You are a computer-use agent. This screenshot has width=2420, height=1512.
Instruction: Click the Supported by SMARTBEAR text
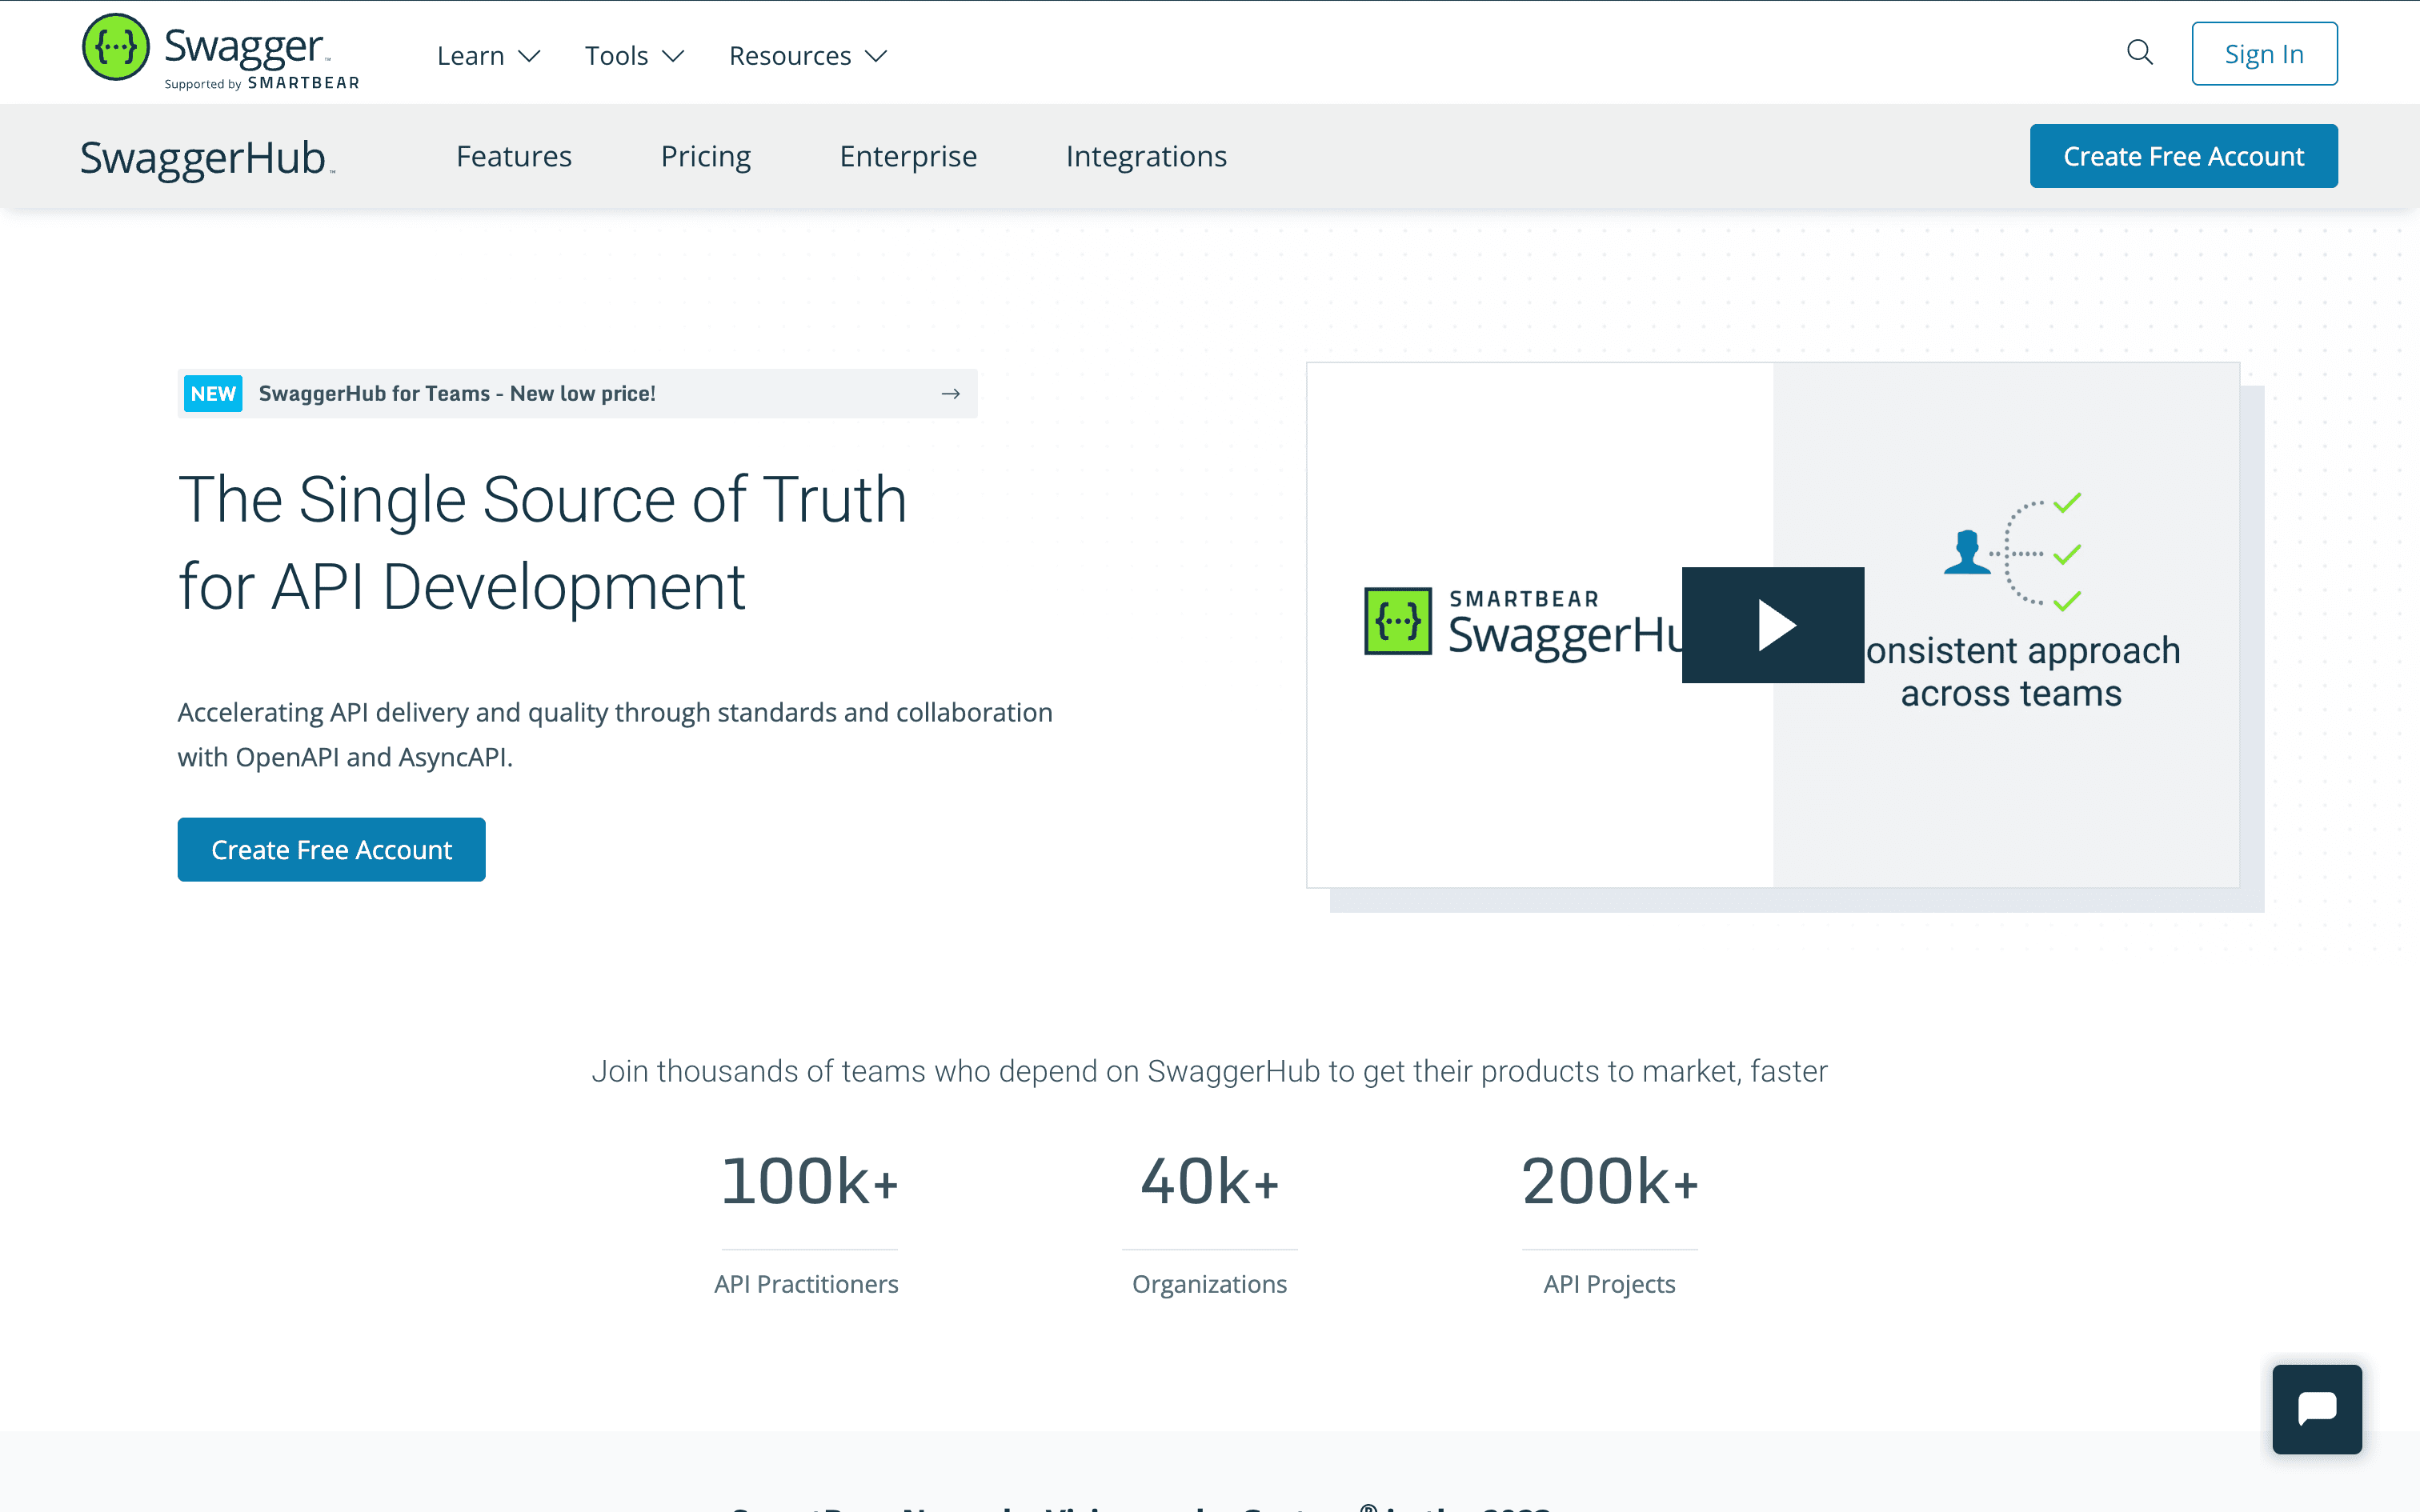tap(262, 84)
